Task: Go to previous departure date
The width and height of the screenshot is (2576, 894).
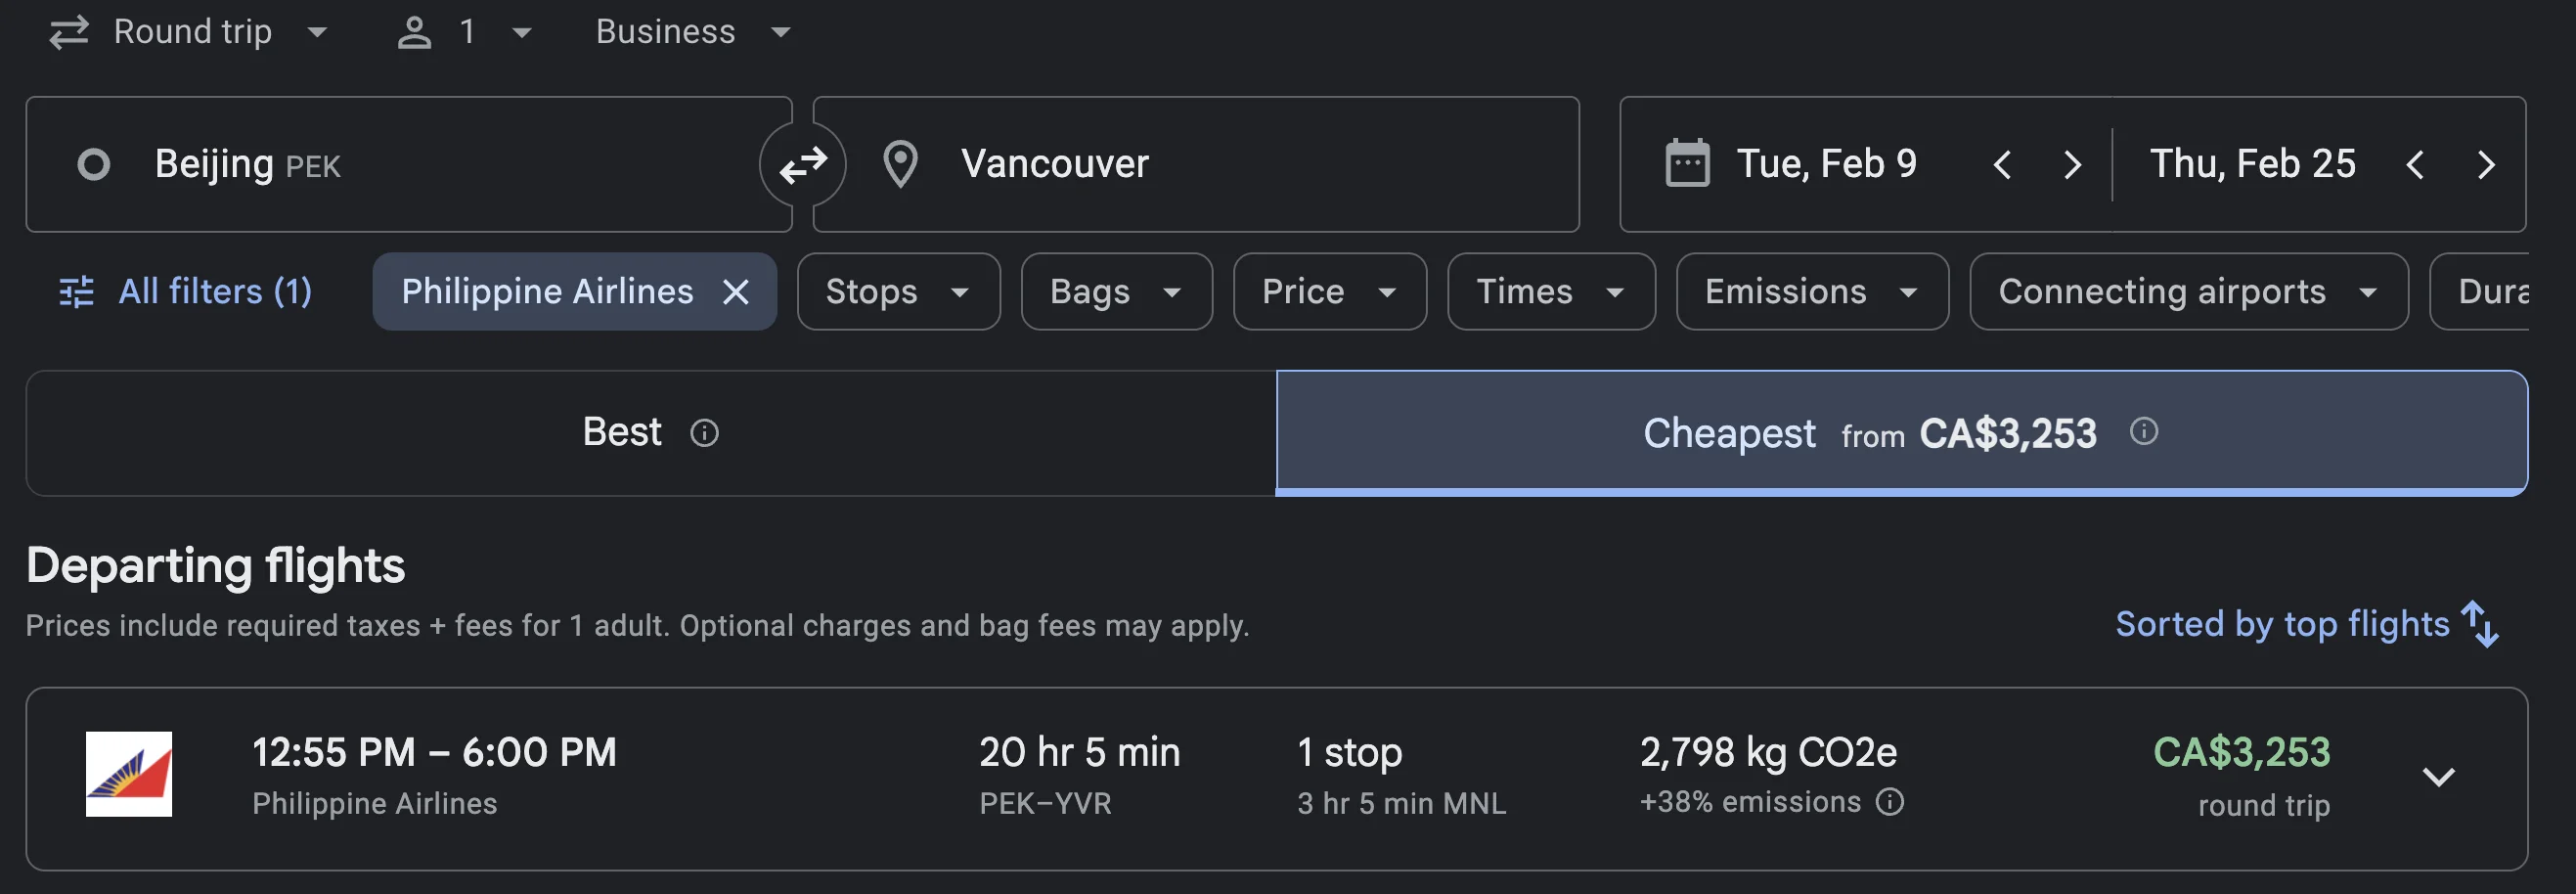Action: [2002, 164]
